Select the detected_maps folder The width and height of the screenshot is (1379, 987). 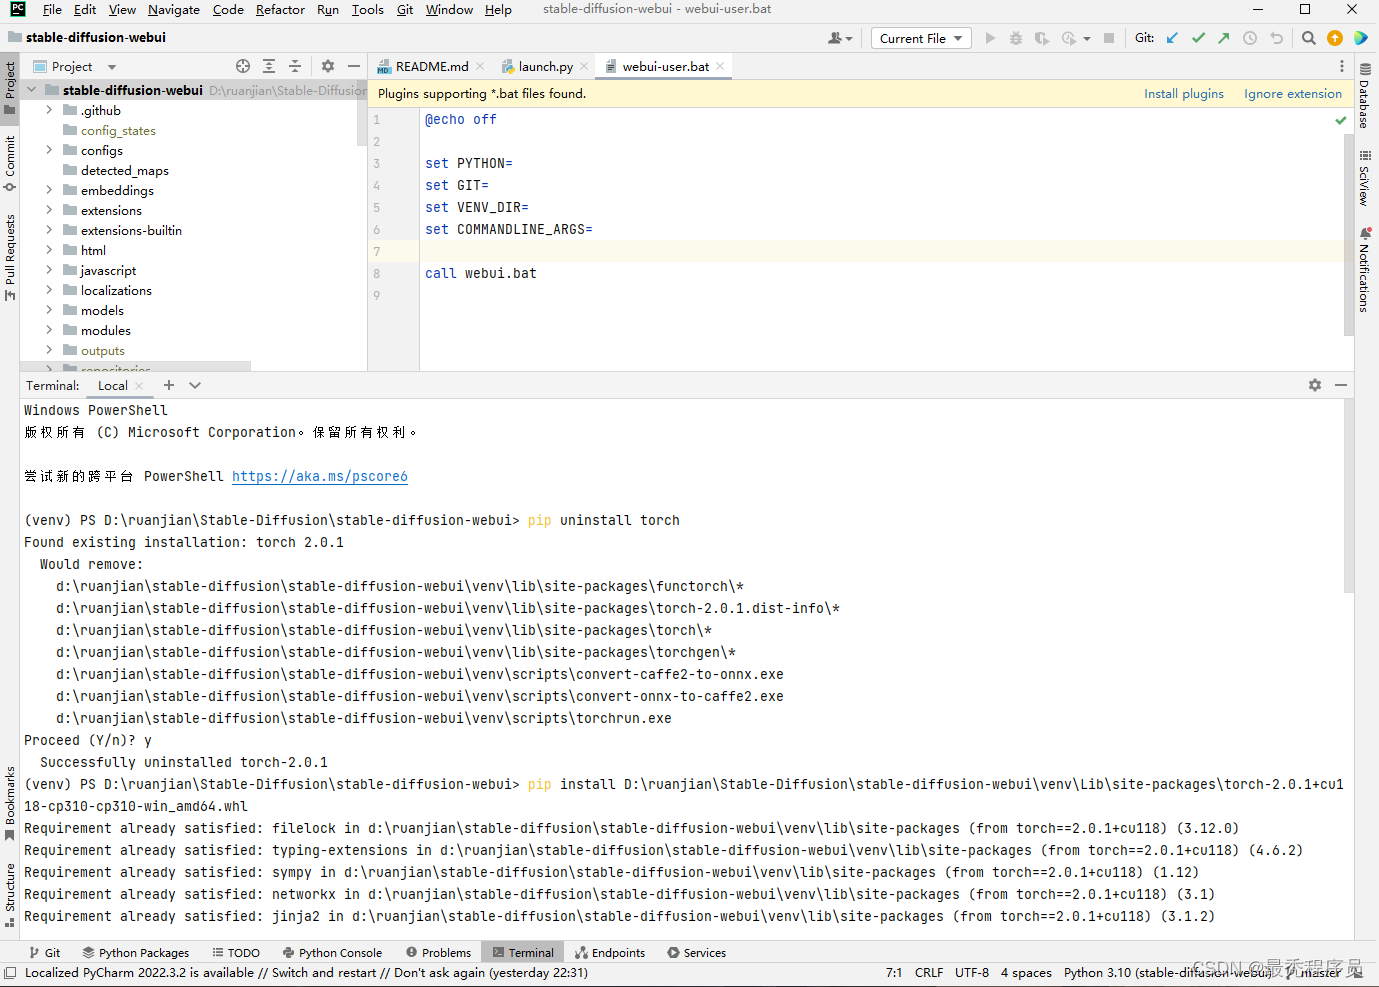click(x=125, y=170)
